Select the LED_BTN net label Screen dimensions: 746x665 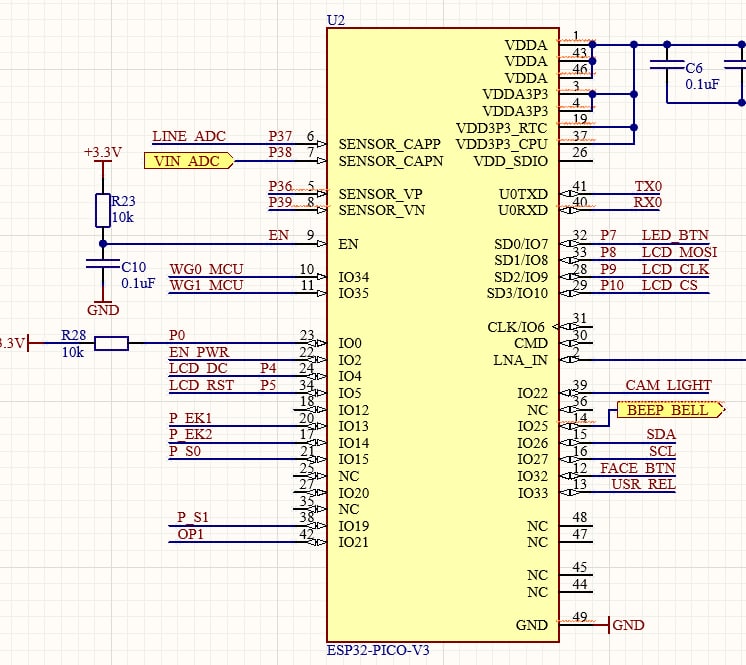pyautogui.click(x=675, y=235)
